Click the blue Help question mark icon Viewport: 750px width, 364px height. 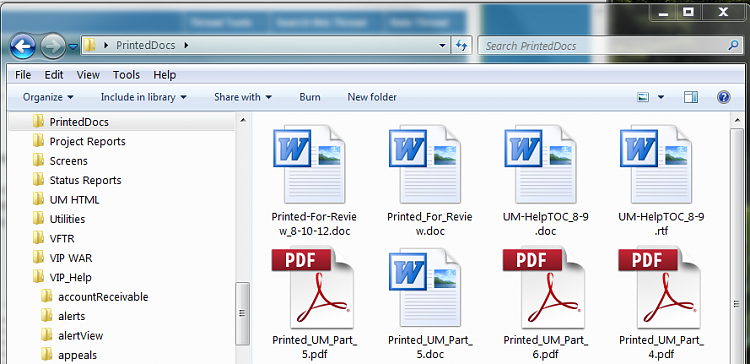coord(724,97)
